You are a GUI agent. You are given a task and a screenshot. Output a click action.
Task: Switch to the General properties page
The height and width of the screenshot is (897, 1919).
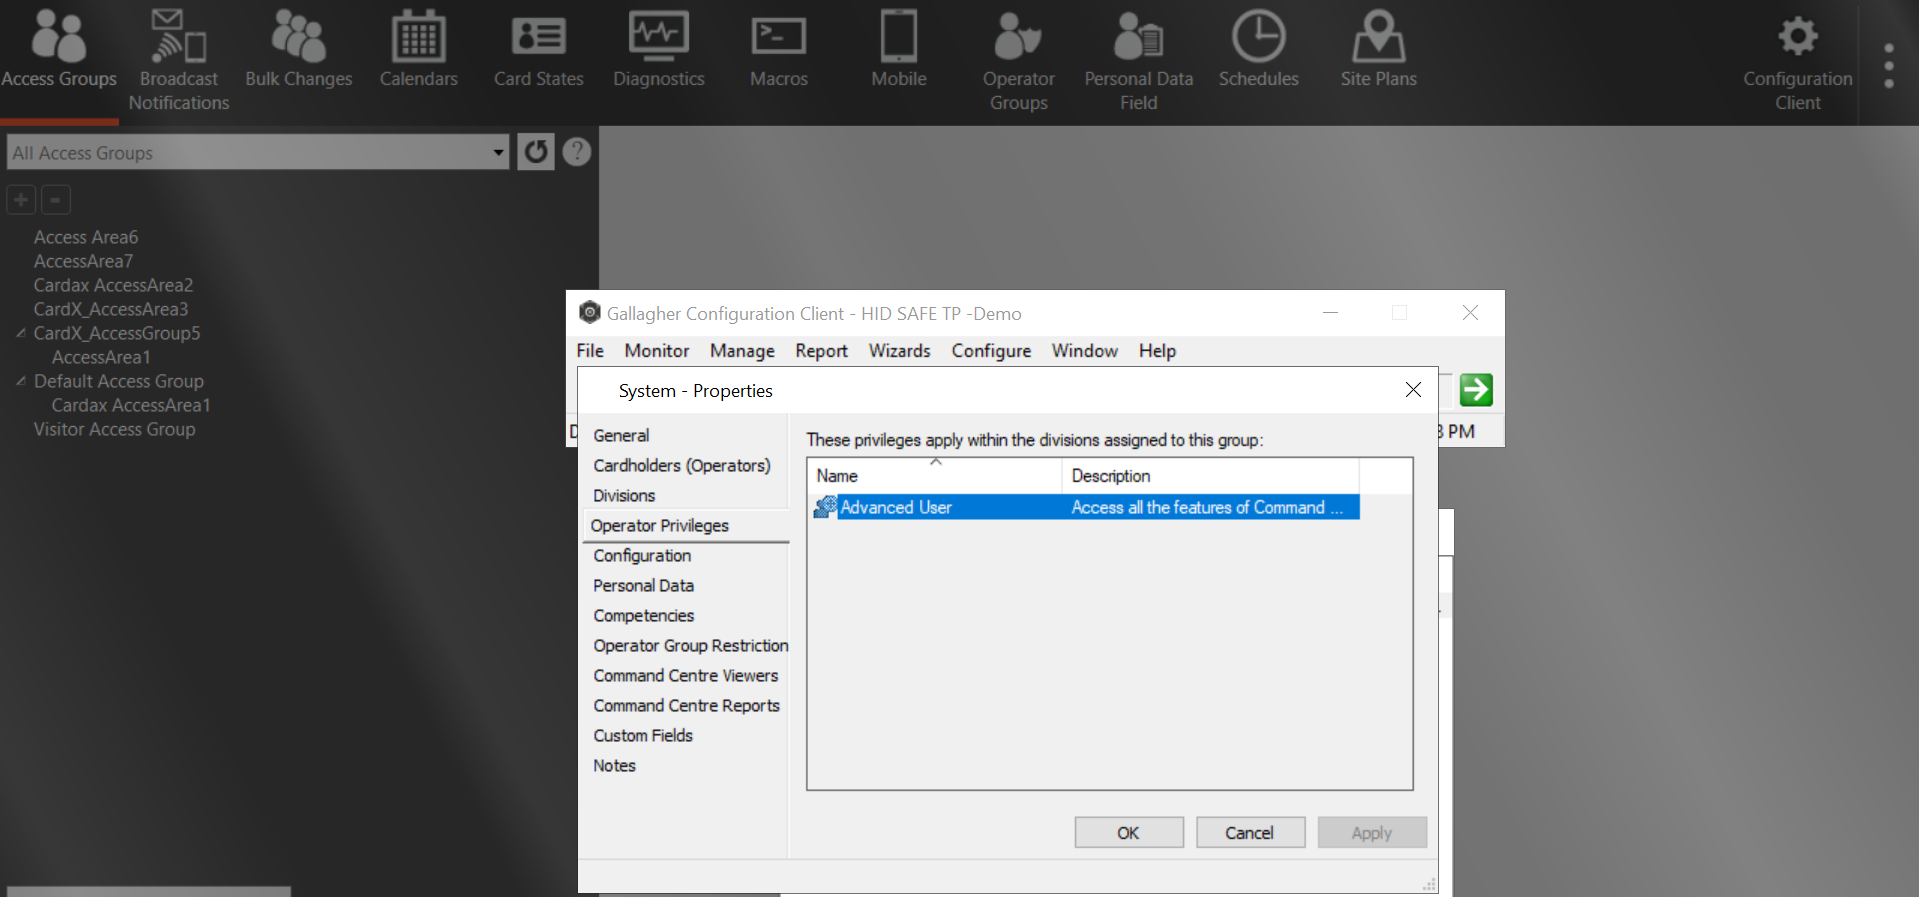[621, 436]
